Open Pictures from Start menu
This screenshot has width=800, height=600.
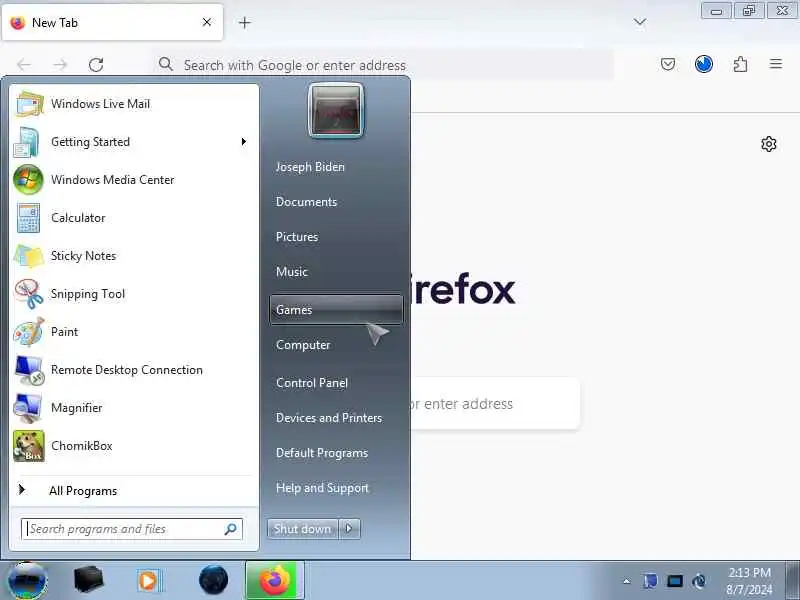(297, 237)
